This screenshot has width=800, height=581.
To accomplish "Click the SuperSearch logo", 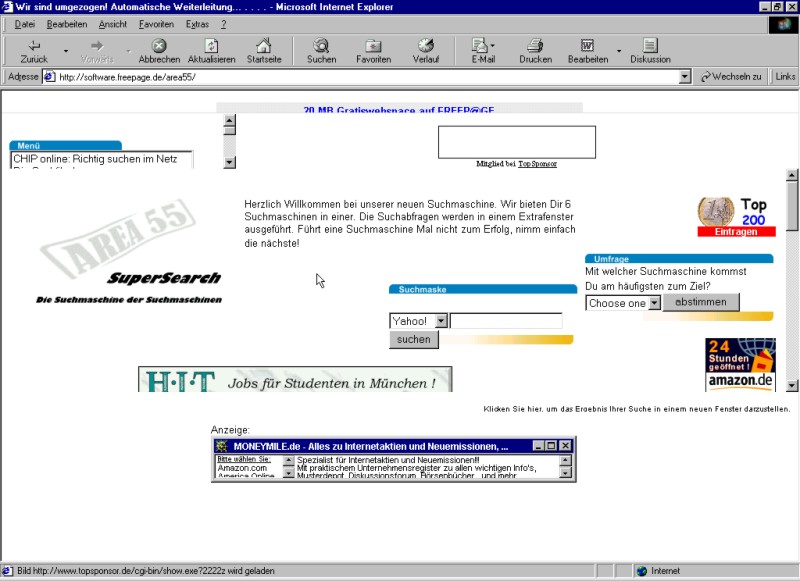I will pyautogui.click(x=164, y=278).
